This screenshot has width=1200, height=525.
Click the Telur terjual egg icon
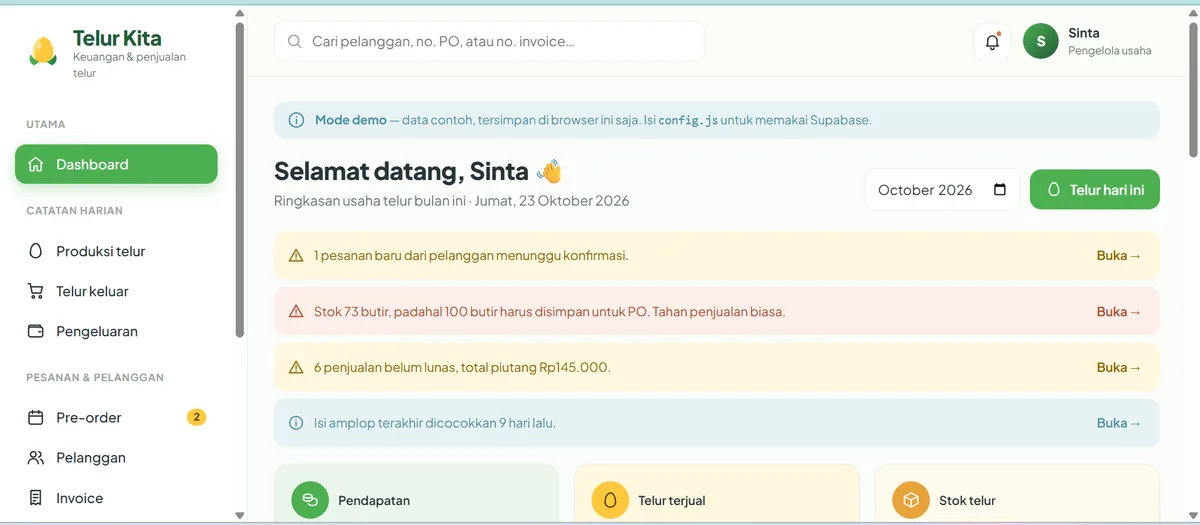click(610, 500)
